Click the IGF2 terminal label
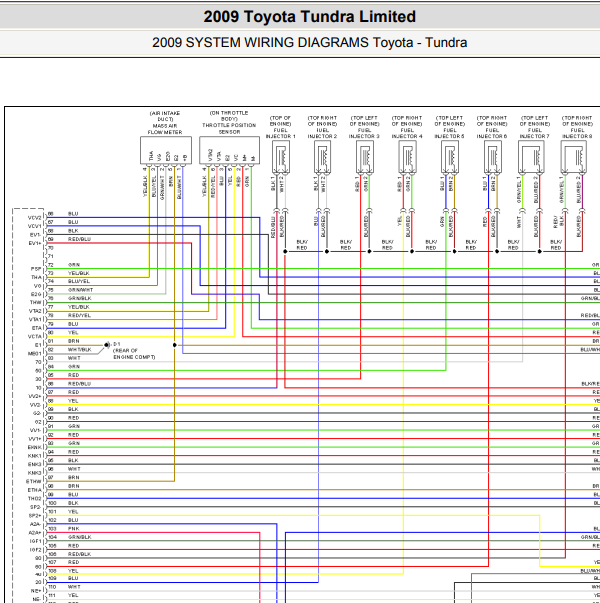The width and height of the screenshot is (600, 603). [35, 550]
